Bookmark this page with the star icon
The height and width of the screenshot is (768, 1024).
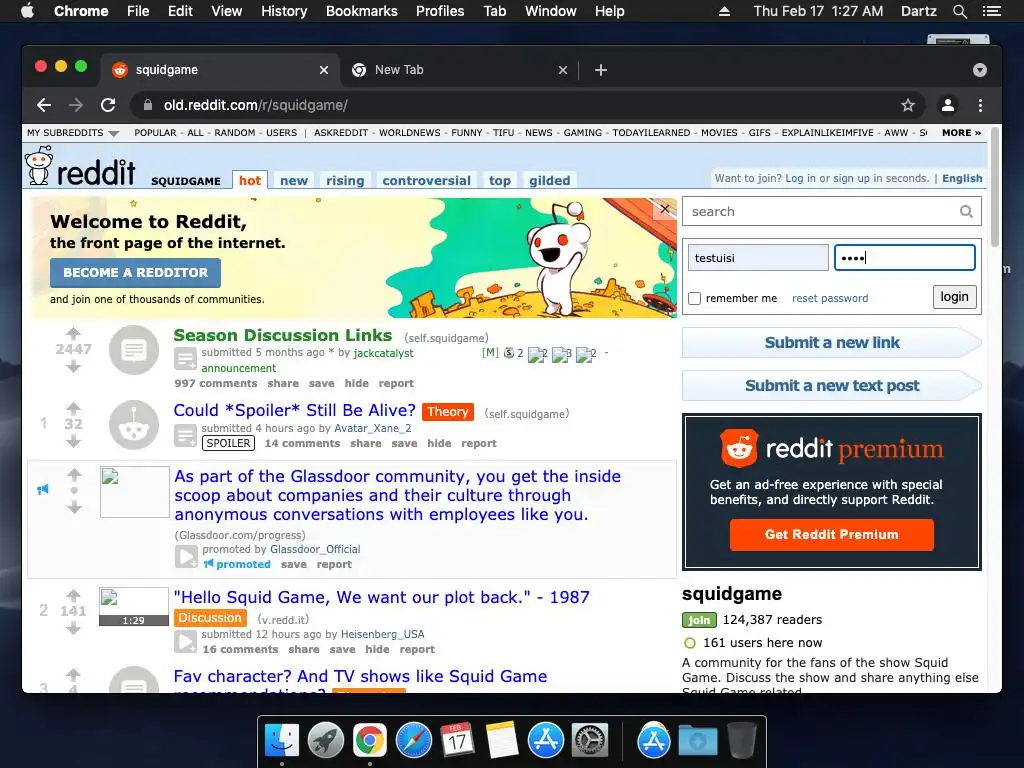click(x=908, y=105)
